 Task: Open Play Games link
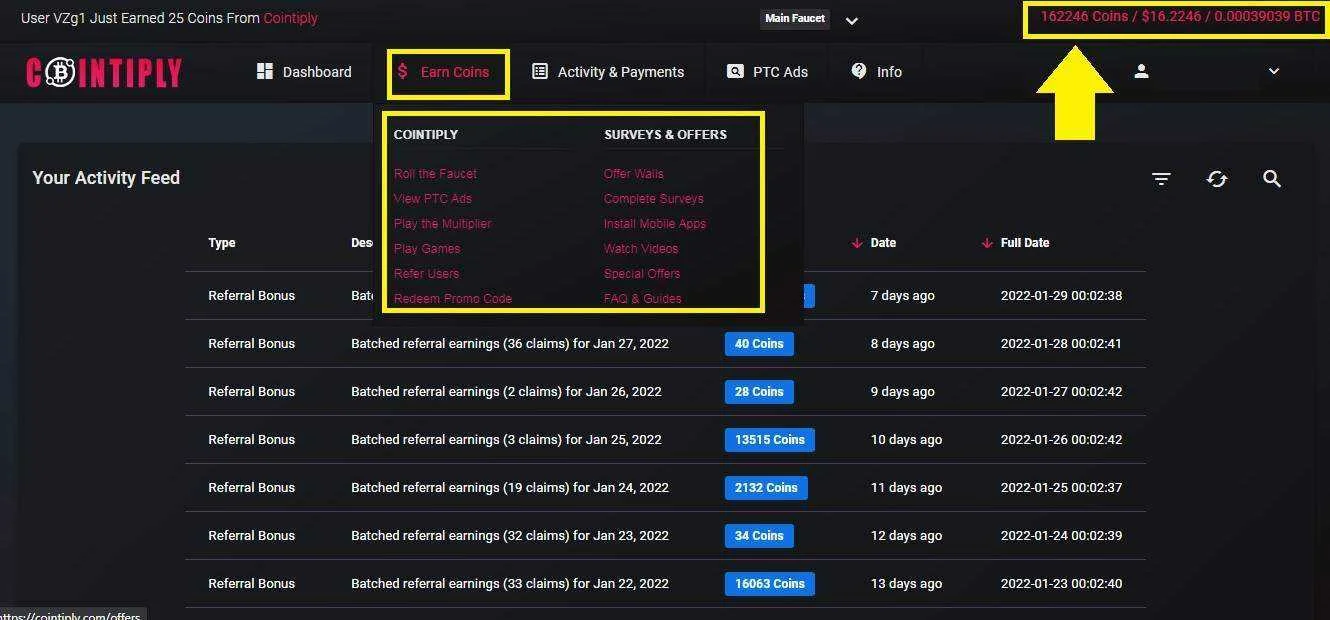coord(427,249)
